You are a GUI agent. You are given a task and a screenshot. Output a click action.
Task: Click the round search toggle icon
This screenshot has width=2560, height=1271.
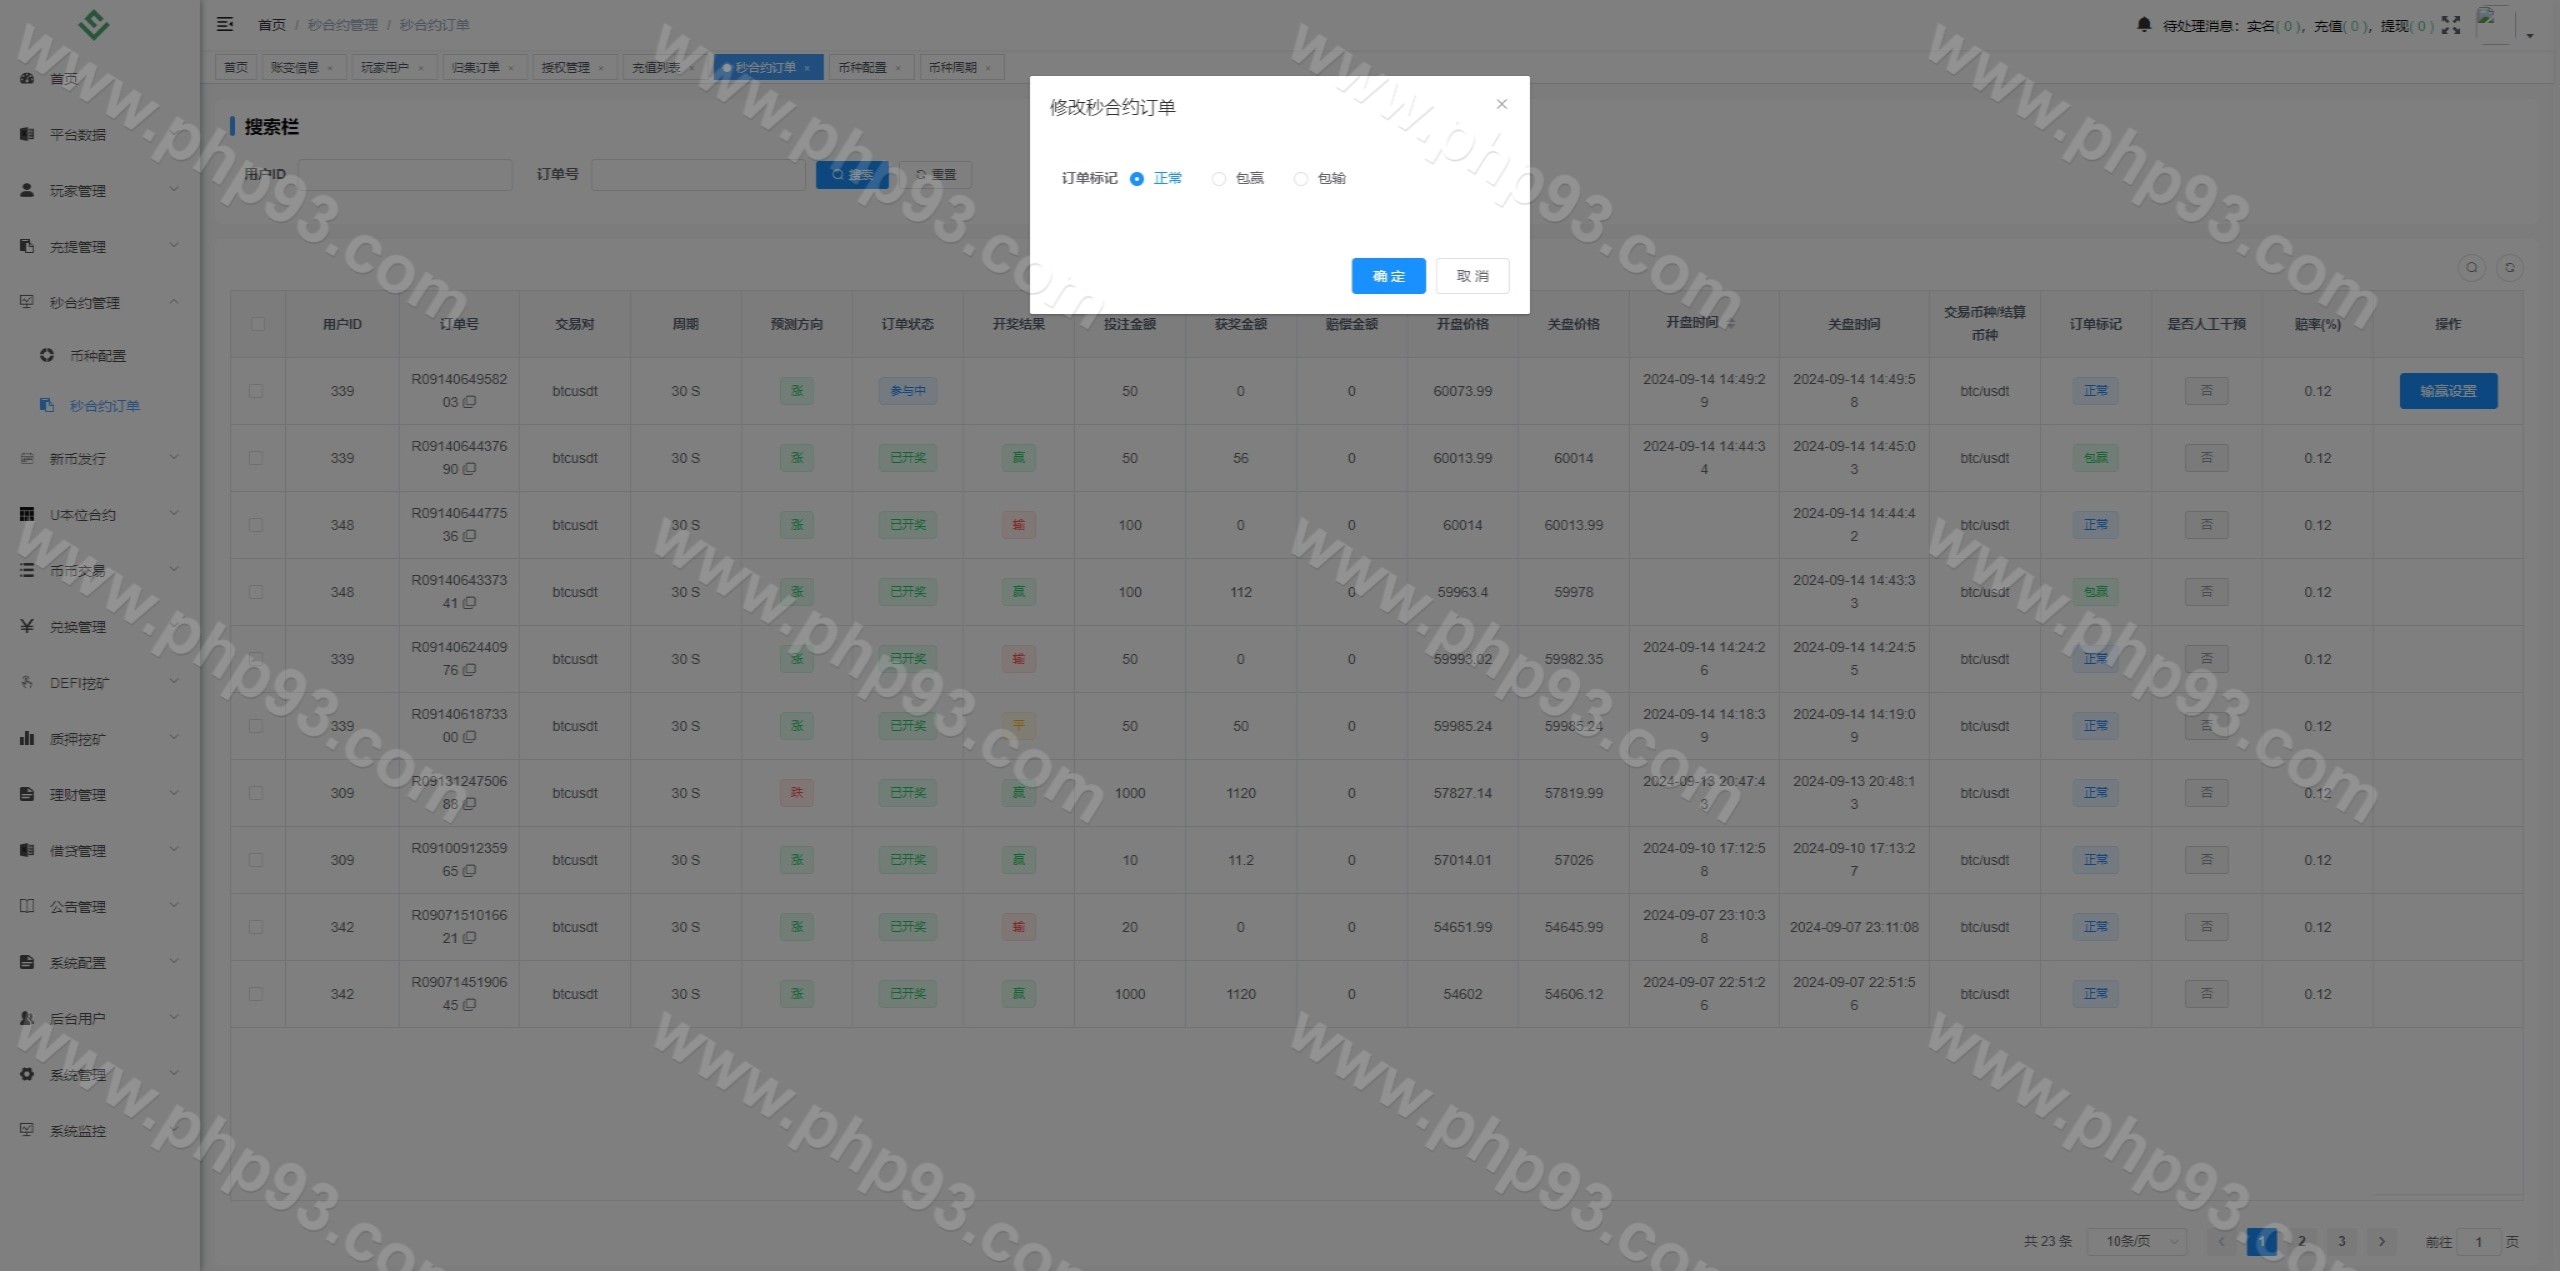coord(2471,267)
